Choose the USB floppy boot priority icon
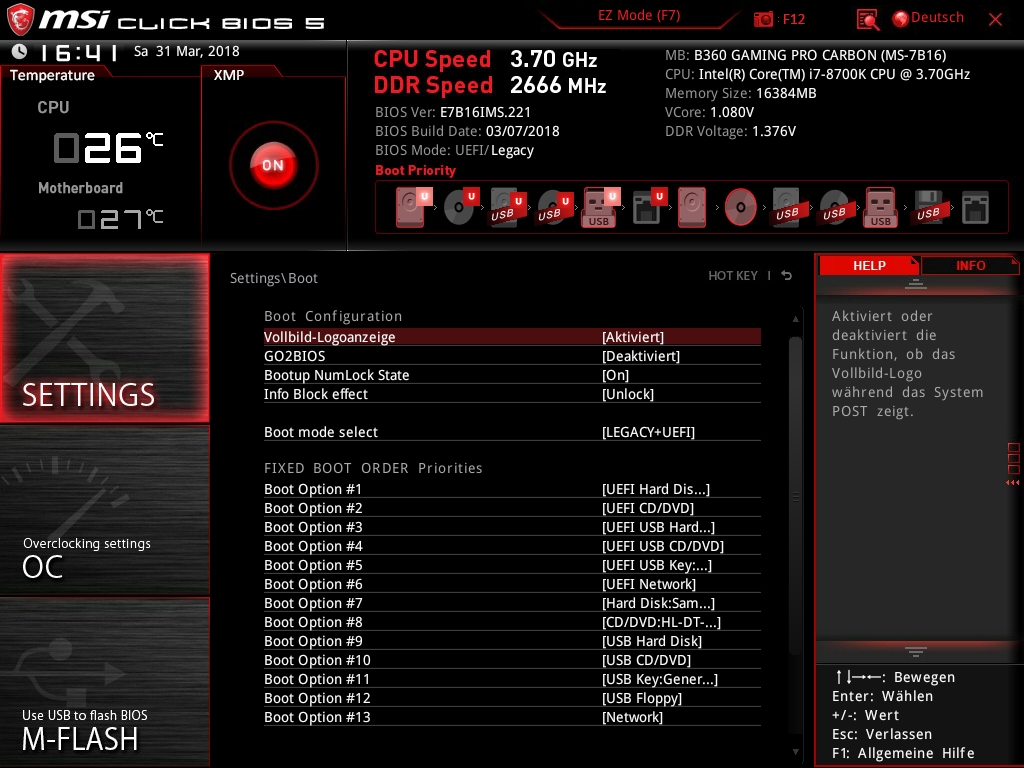Viewport: 1024px width, 768px height. tap(928, 207)
